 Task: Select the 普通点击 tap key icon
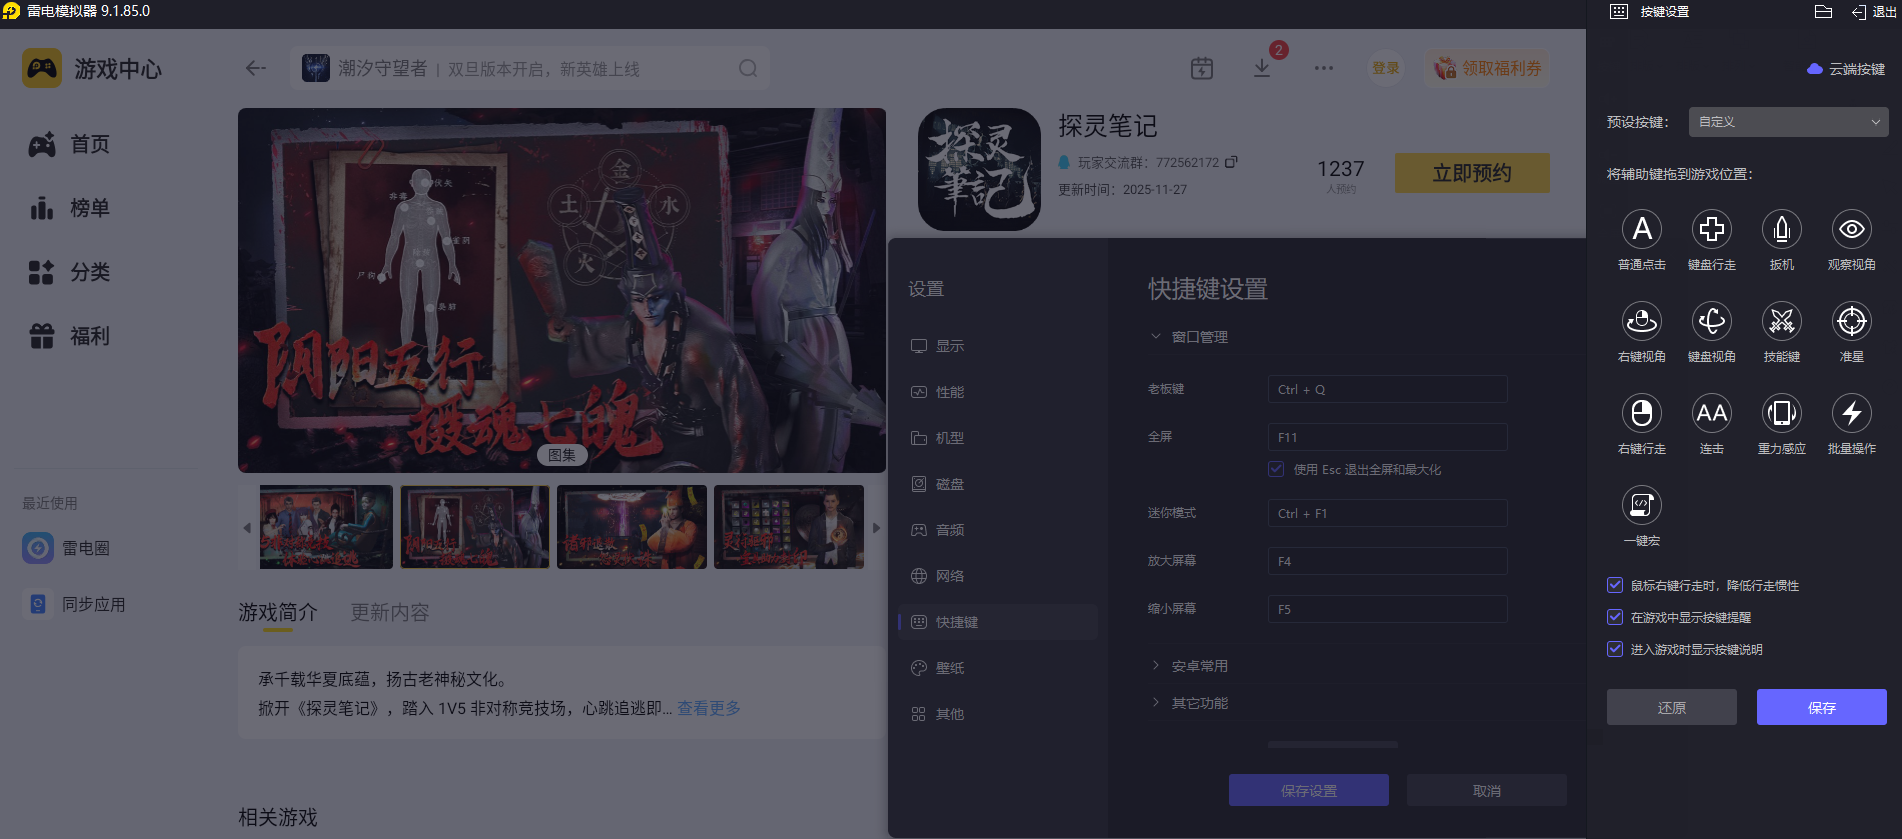tap(1641, 229)
